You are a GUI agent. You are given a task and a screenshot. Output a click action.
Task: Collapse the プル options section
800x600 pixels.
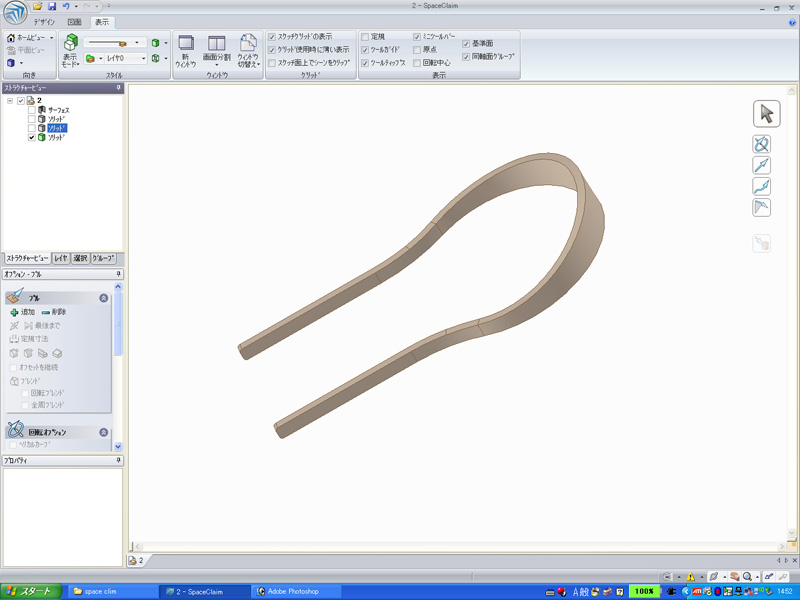[104, 298]
